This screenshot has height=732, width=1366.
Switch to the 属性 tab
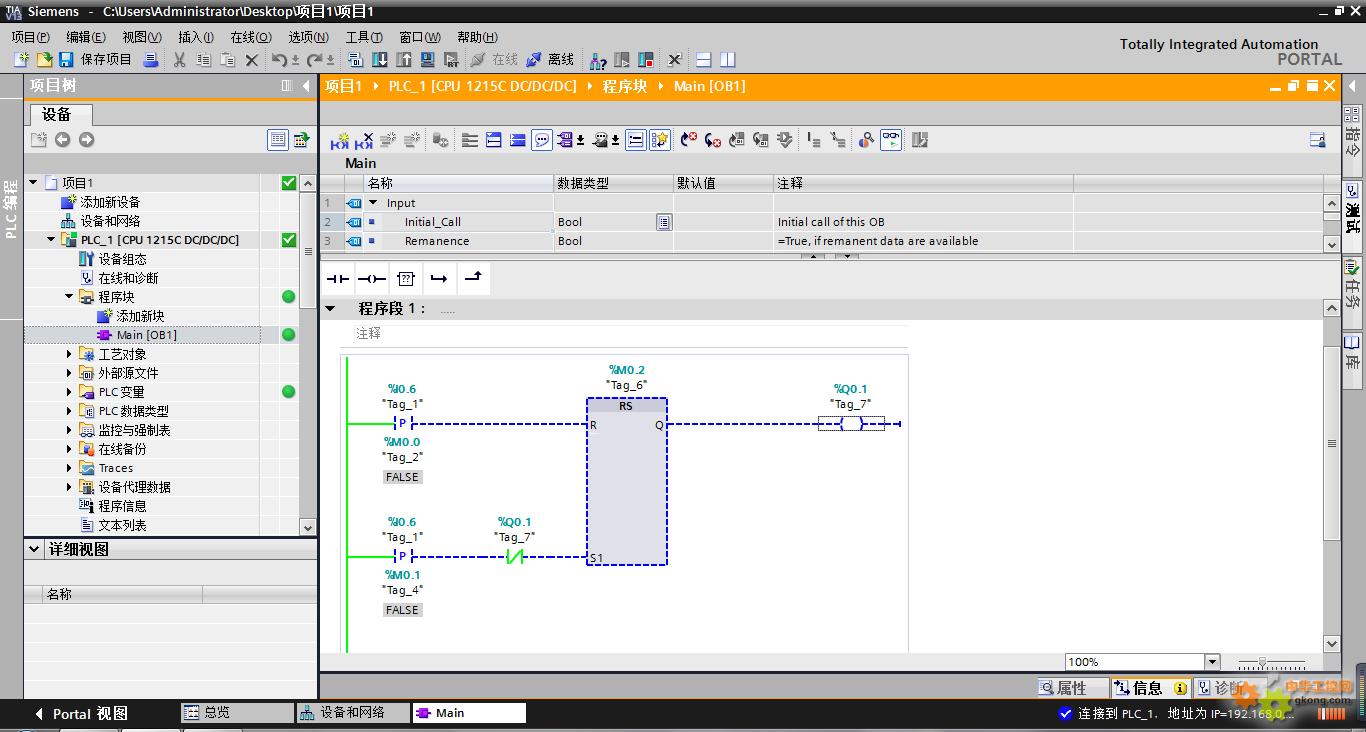pyautogui.click(x=1071, y=688)
